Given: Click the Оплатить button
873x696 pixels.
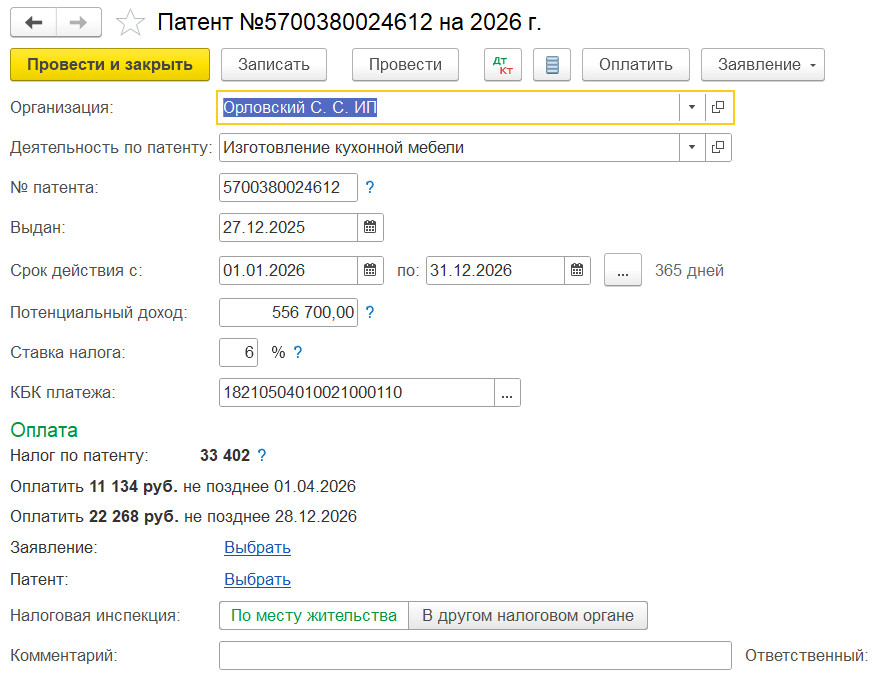Looking at the screenshot, I should click(636, 65).
